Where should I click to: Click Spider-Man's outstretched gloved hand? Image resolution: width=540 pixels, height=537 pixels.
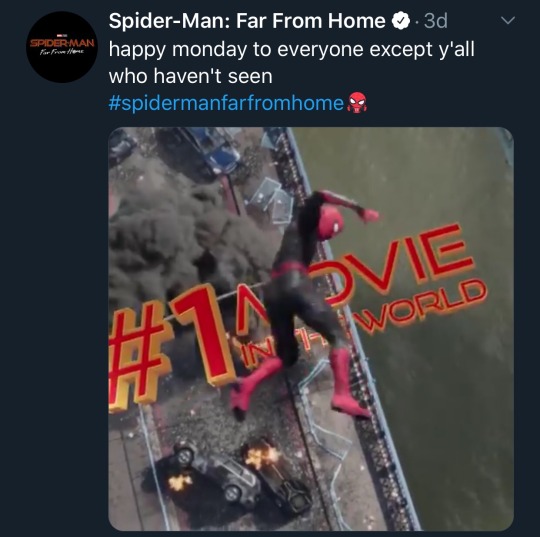click(368, 216)
